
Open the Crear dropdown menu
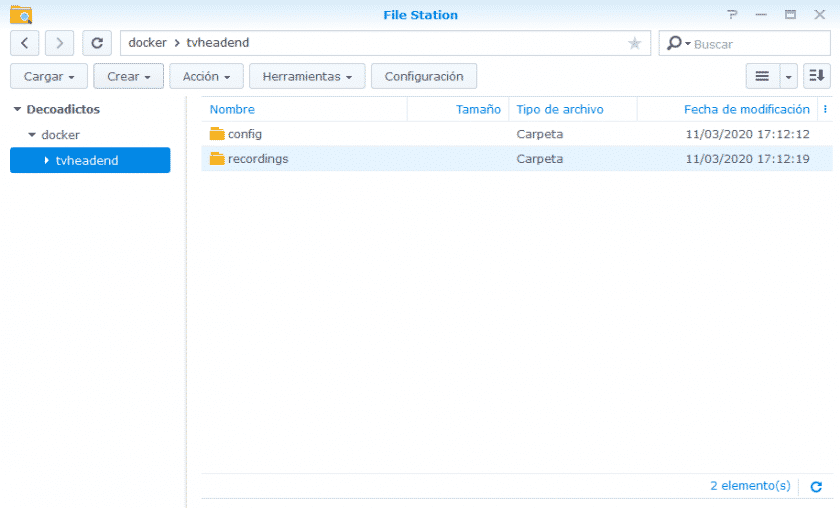pos(129,76)
